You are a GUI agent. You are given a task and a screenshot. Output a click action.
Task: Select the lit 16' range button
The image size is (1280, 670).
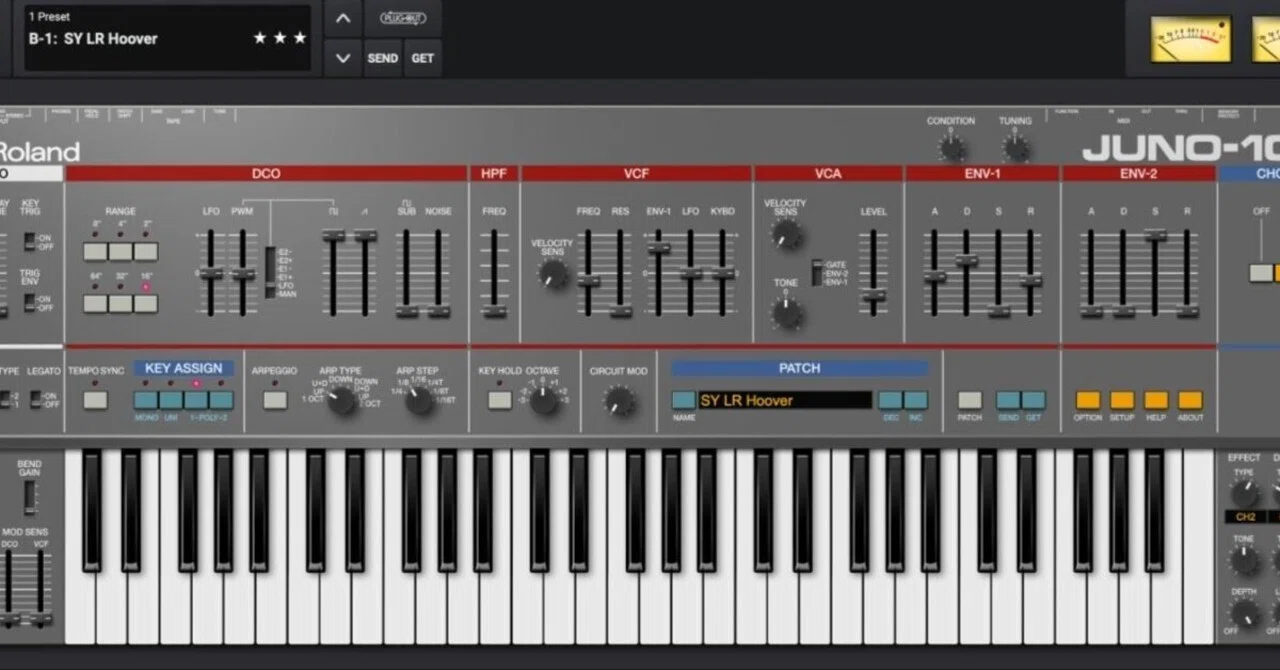146,303
